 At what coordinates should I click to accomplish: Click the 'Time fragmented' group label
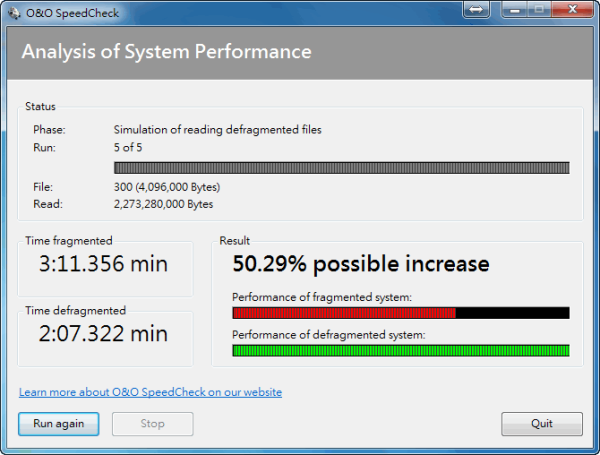[69, 241]
